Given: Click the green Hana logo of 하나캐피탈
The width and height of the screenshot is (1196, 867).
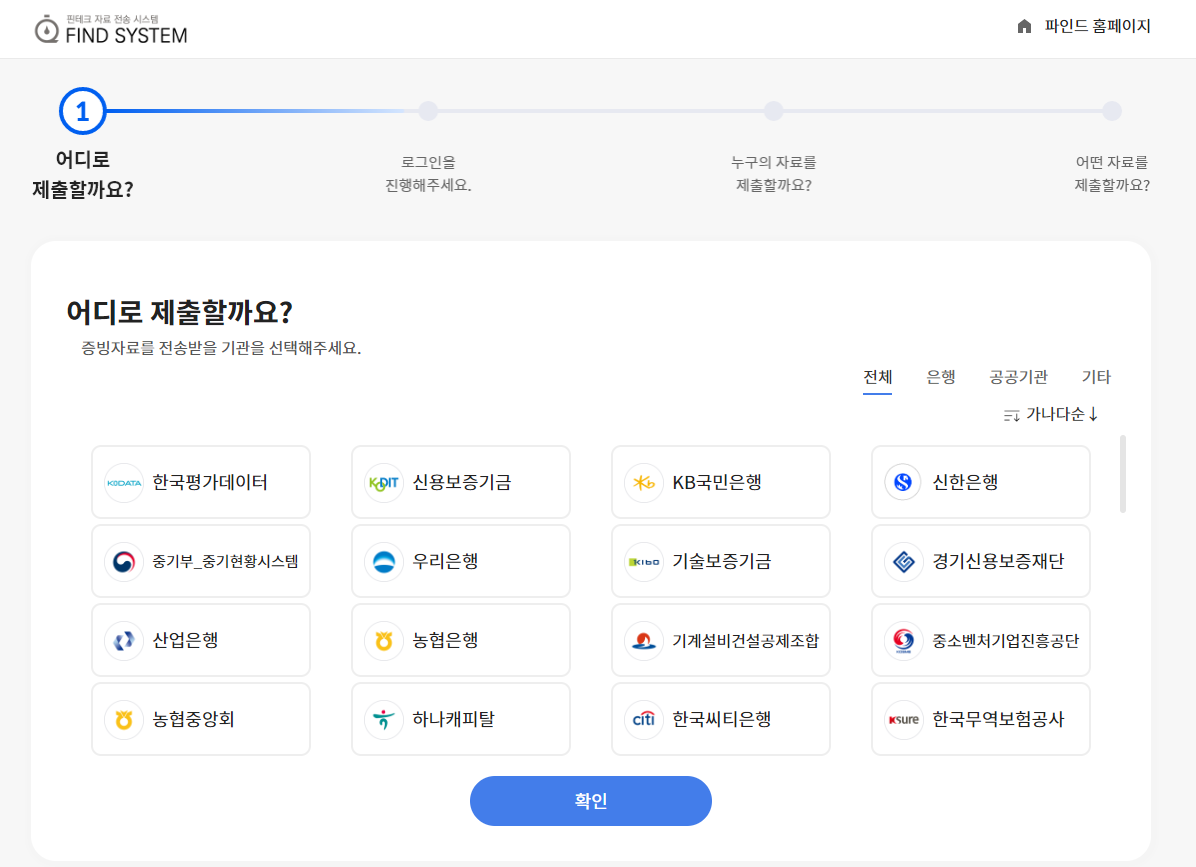Looking at the screenshot, I should click(x=384, y=720).
